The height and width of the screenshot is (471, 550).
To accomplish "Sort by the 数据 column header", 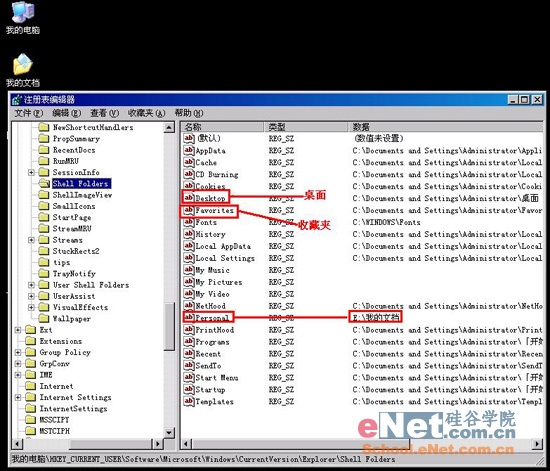I will click(x=445, y=127).
